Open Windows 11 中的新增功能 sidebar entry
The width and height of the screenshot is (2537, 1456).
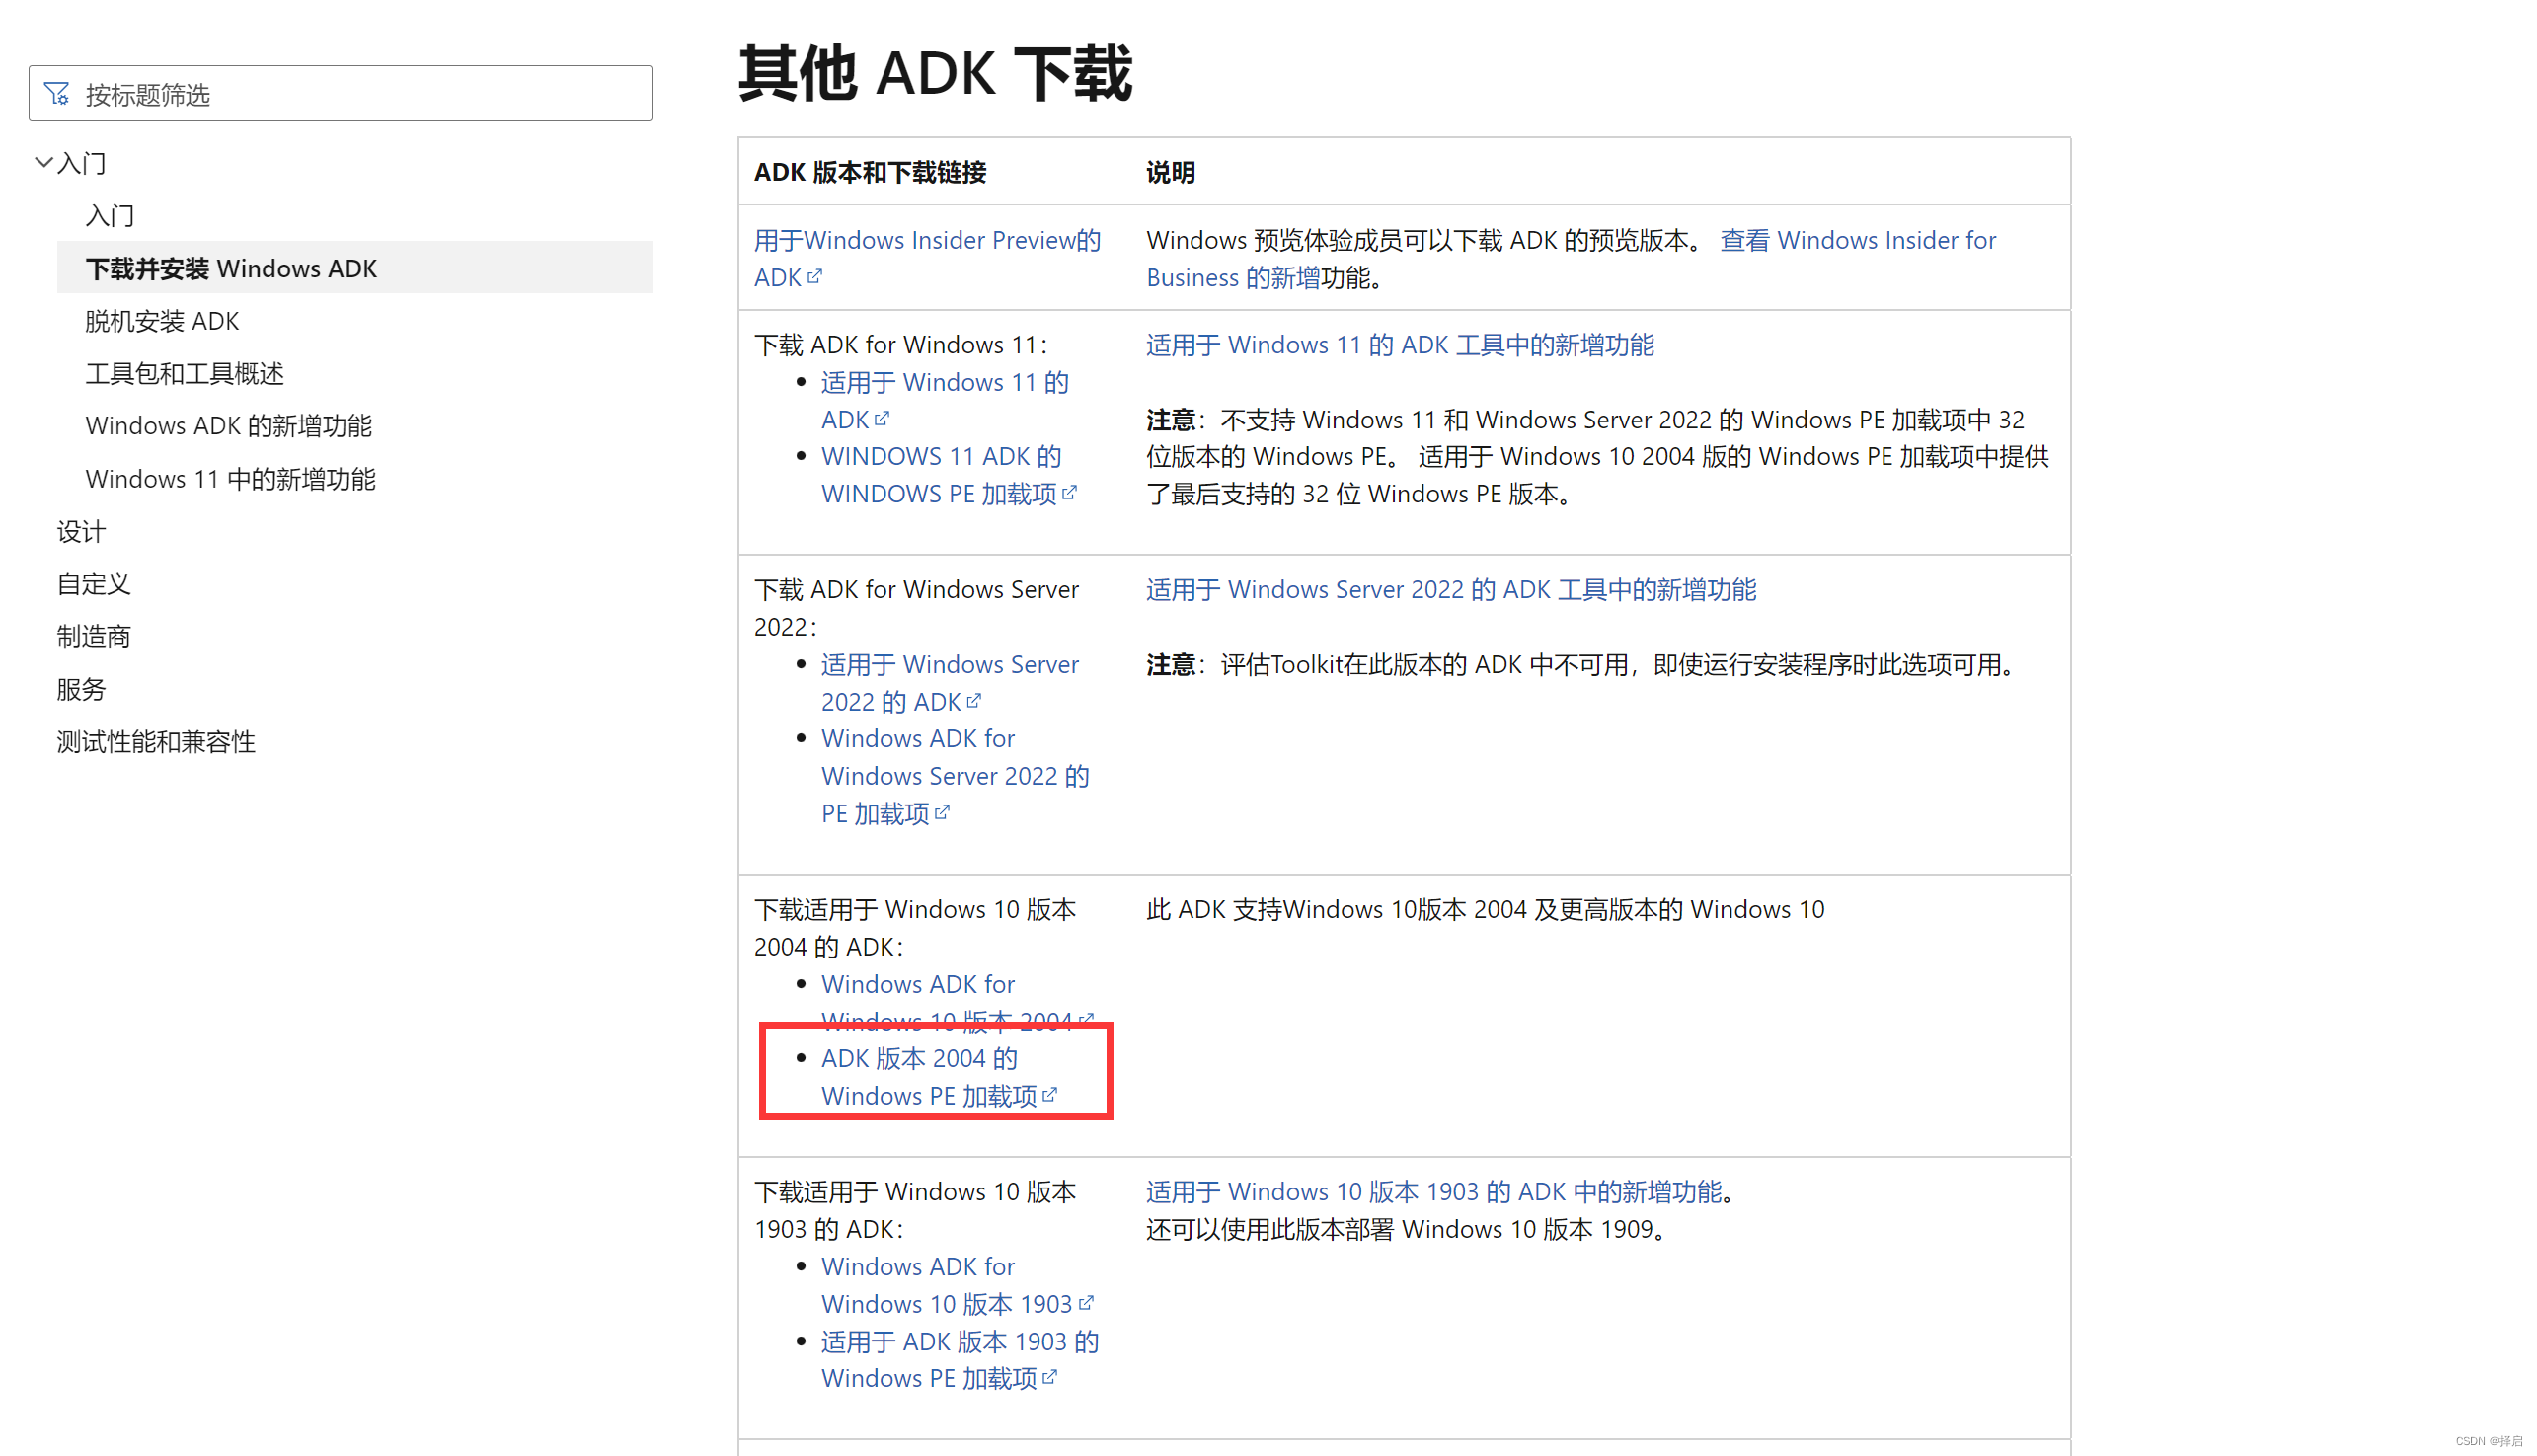pos(230,479)
